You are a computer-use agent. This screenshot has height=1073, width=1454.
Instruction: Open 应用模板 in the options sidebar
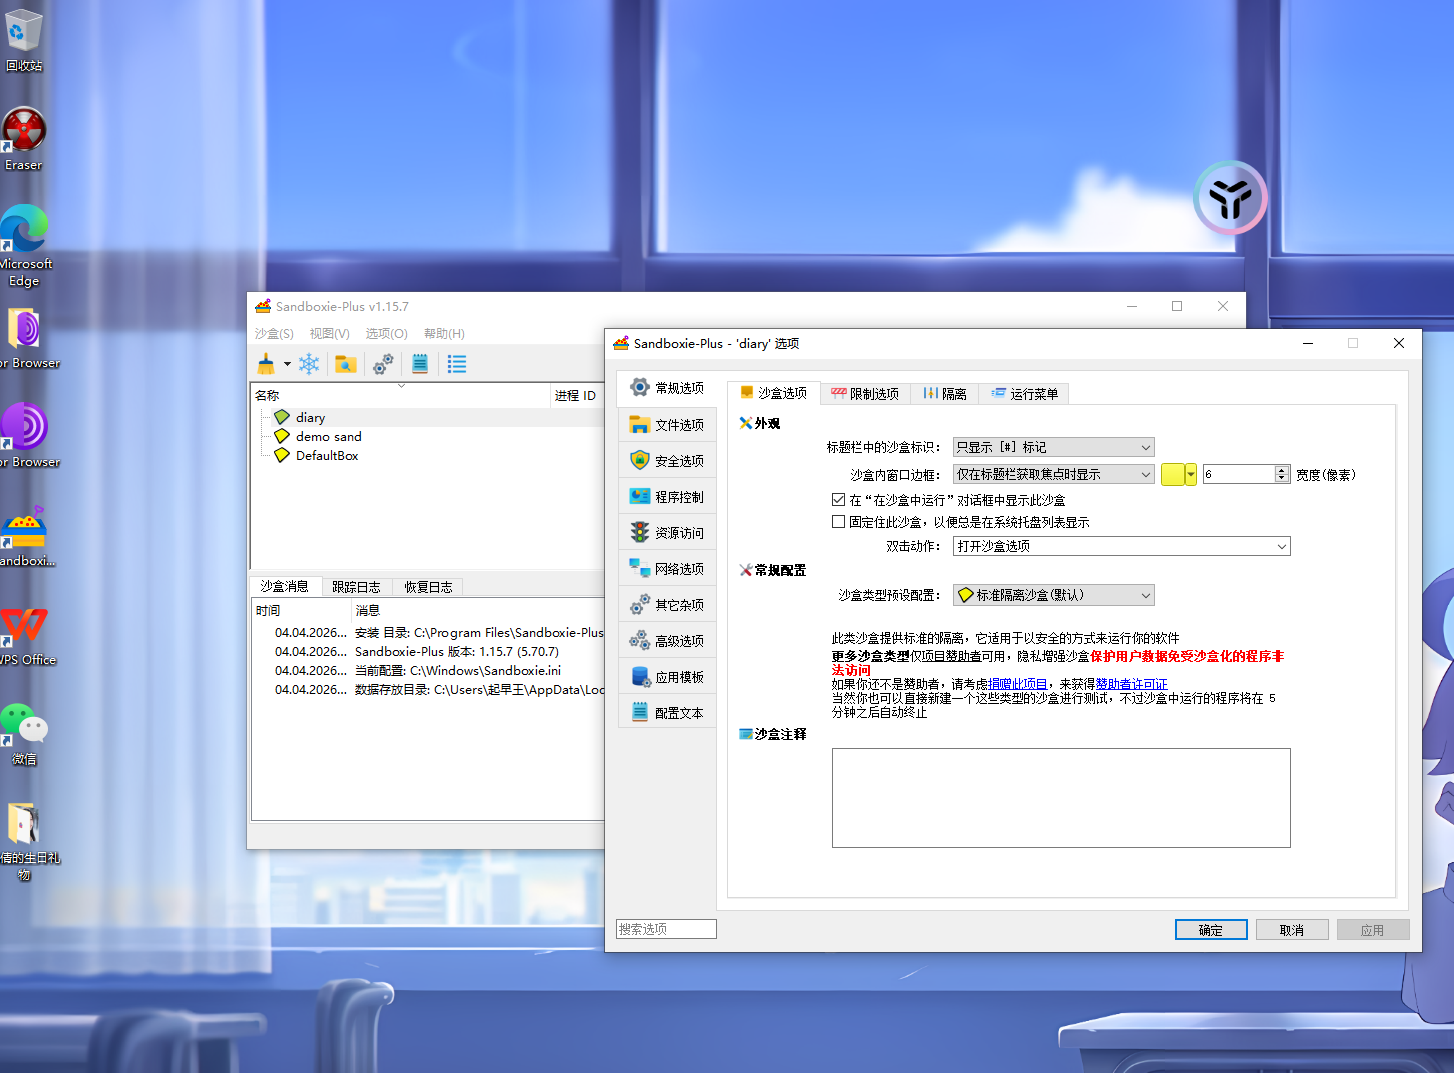pos(667,677)
